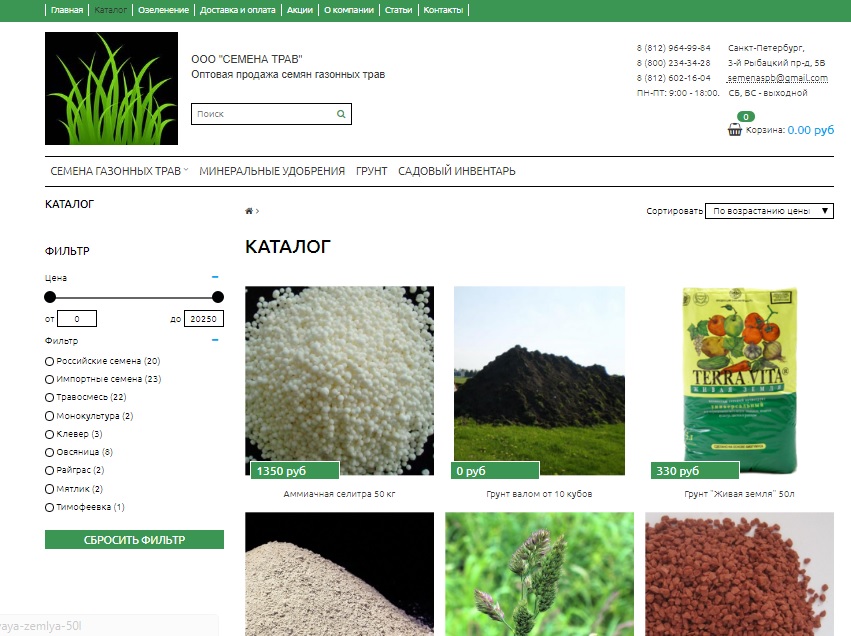Open Грунт category
This screenshot has height=636, width=851.
(372, 171)
